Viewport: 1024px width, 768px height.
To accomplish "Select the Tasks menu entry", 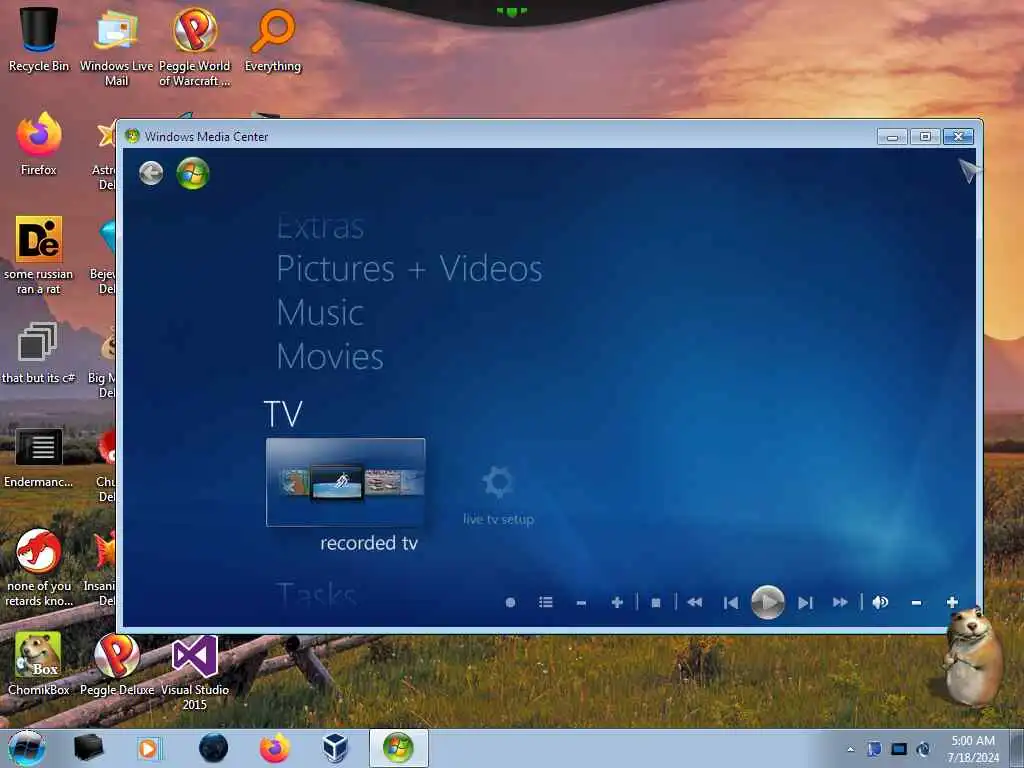I will point(316,594).
